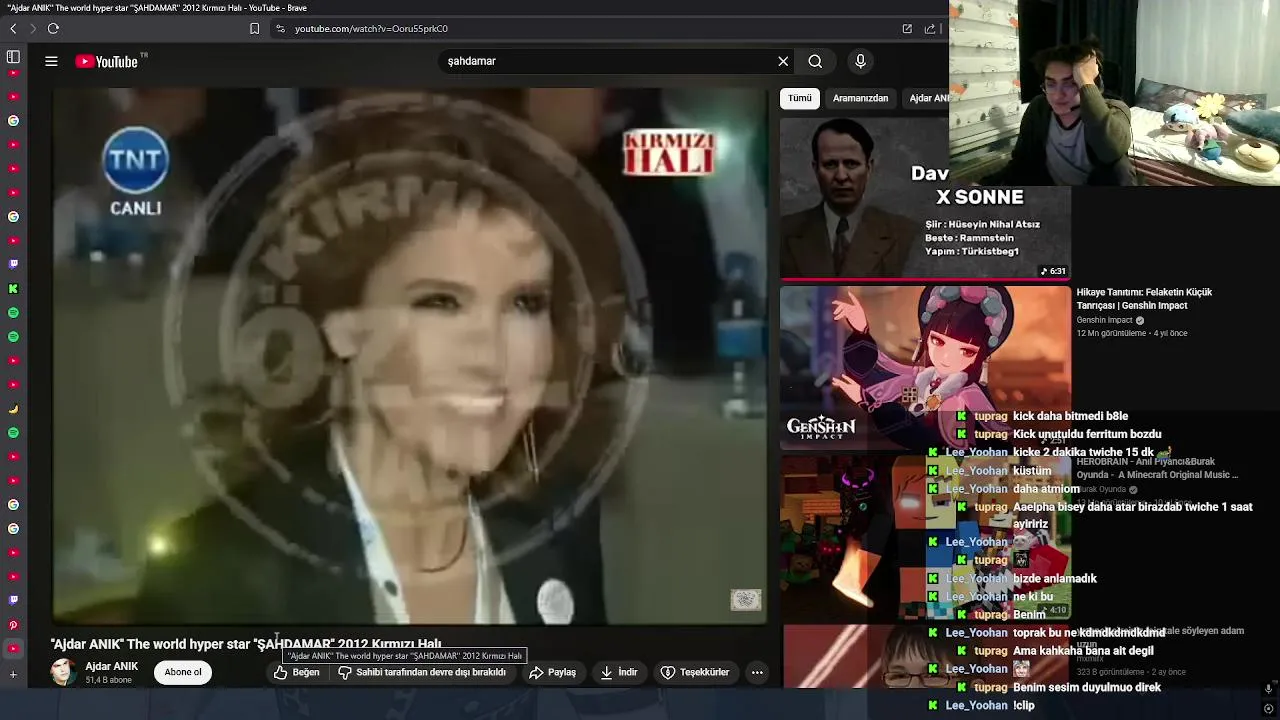This screenshot has height=720, width=1280.
Task: Click the video player to pause playback
Action: tap(410, 356)
